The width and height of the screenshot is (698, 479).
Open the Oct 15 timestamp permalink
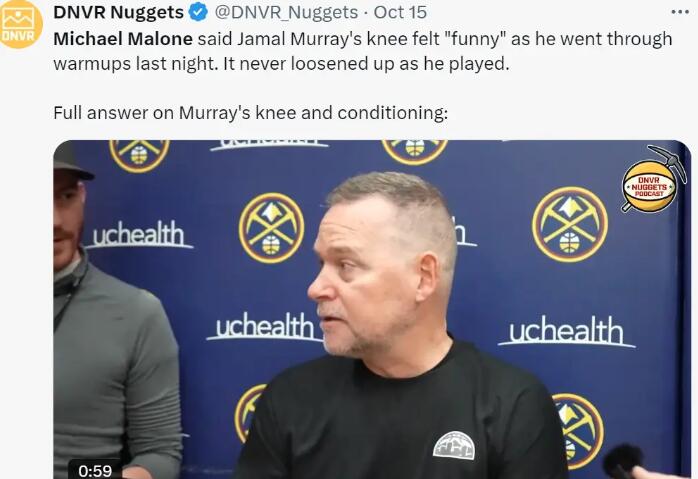(x=400, y=12)
